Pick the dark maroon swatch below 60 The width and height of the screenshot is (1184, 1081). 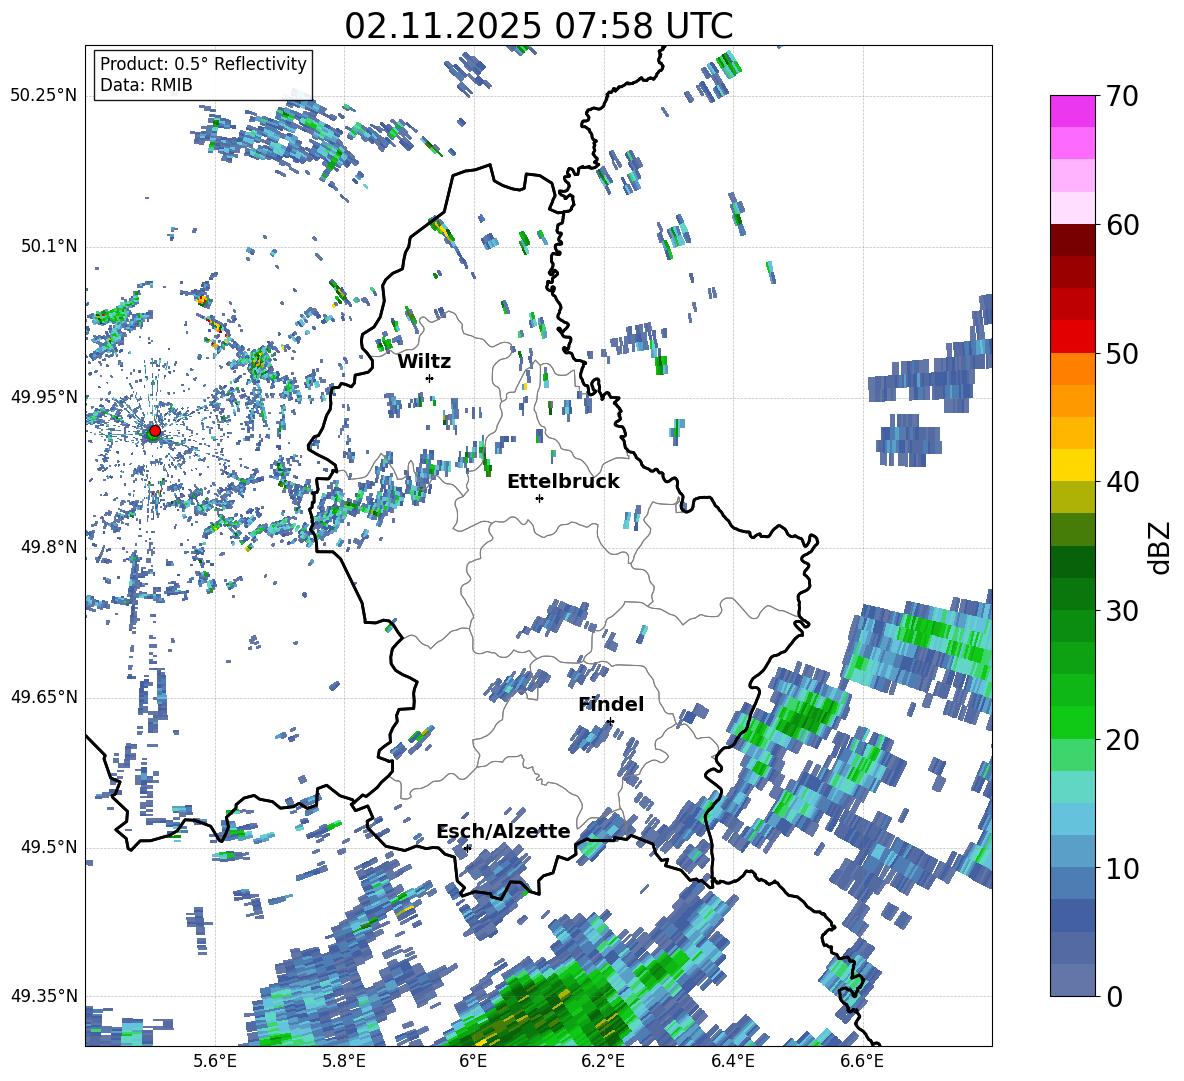coord(1072,240)
